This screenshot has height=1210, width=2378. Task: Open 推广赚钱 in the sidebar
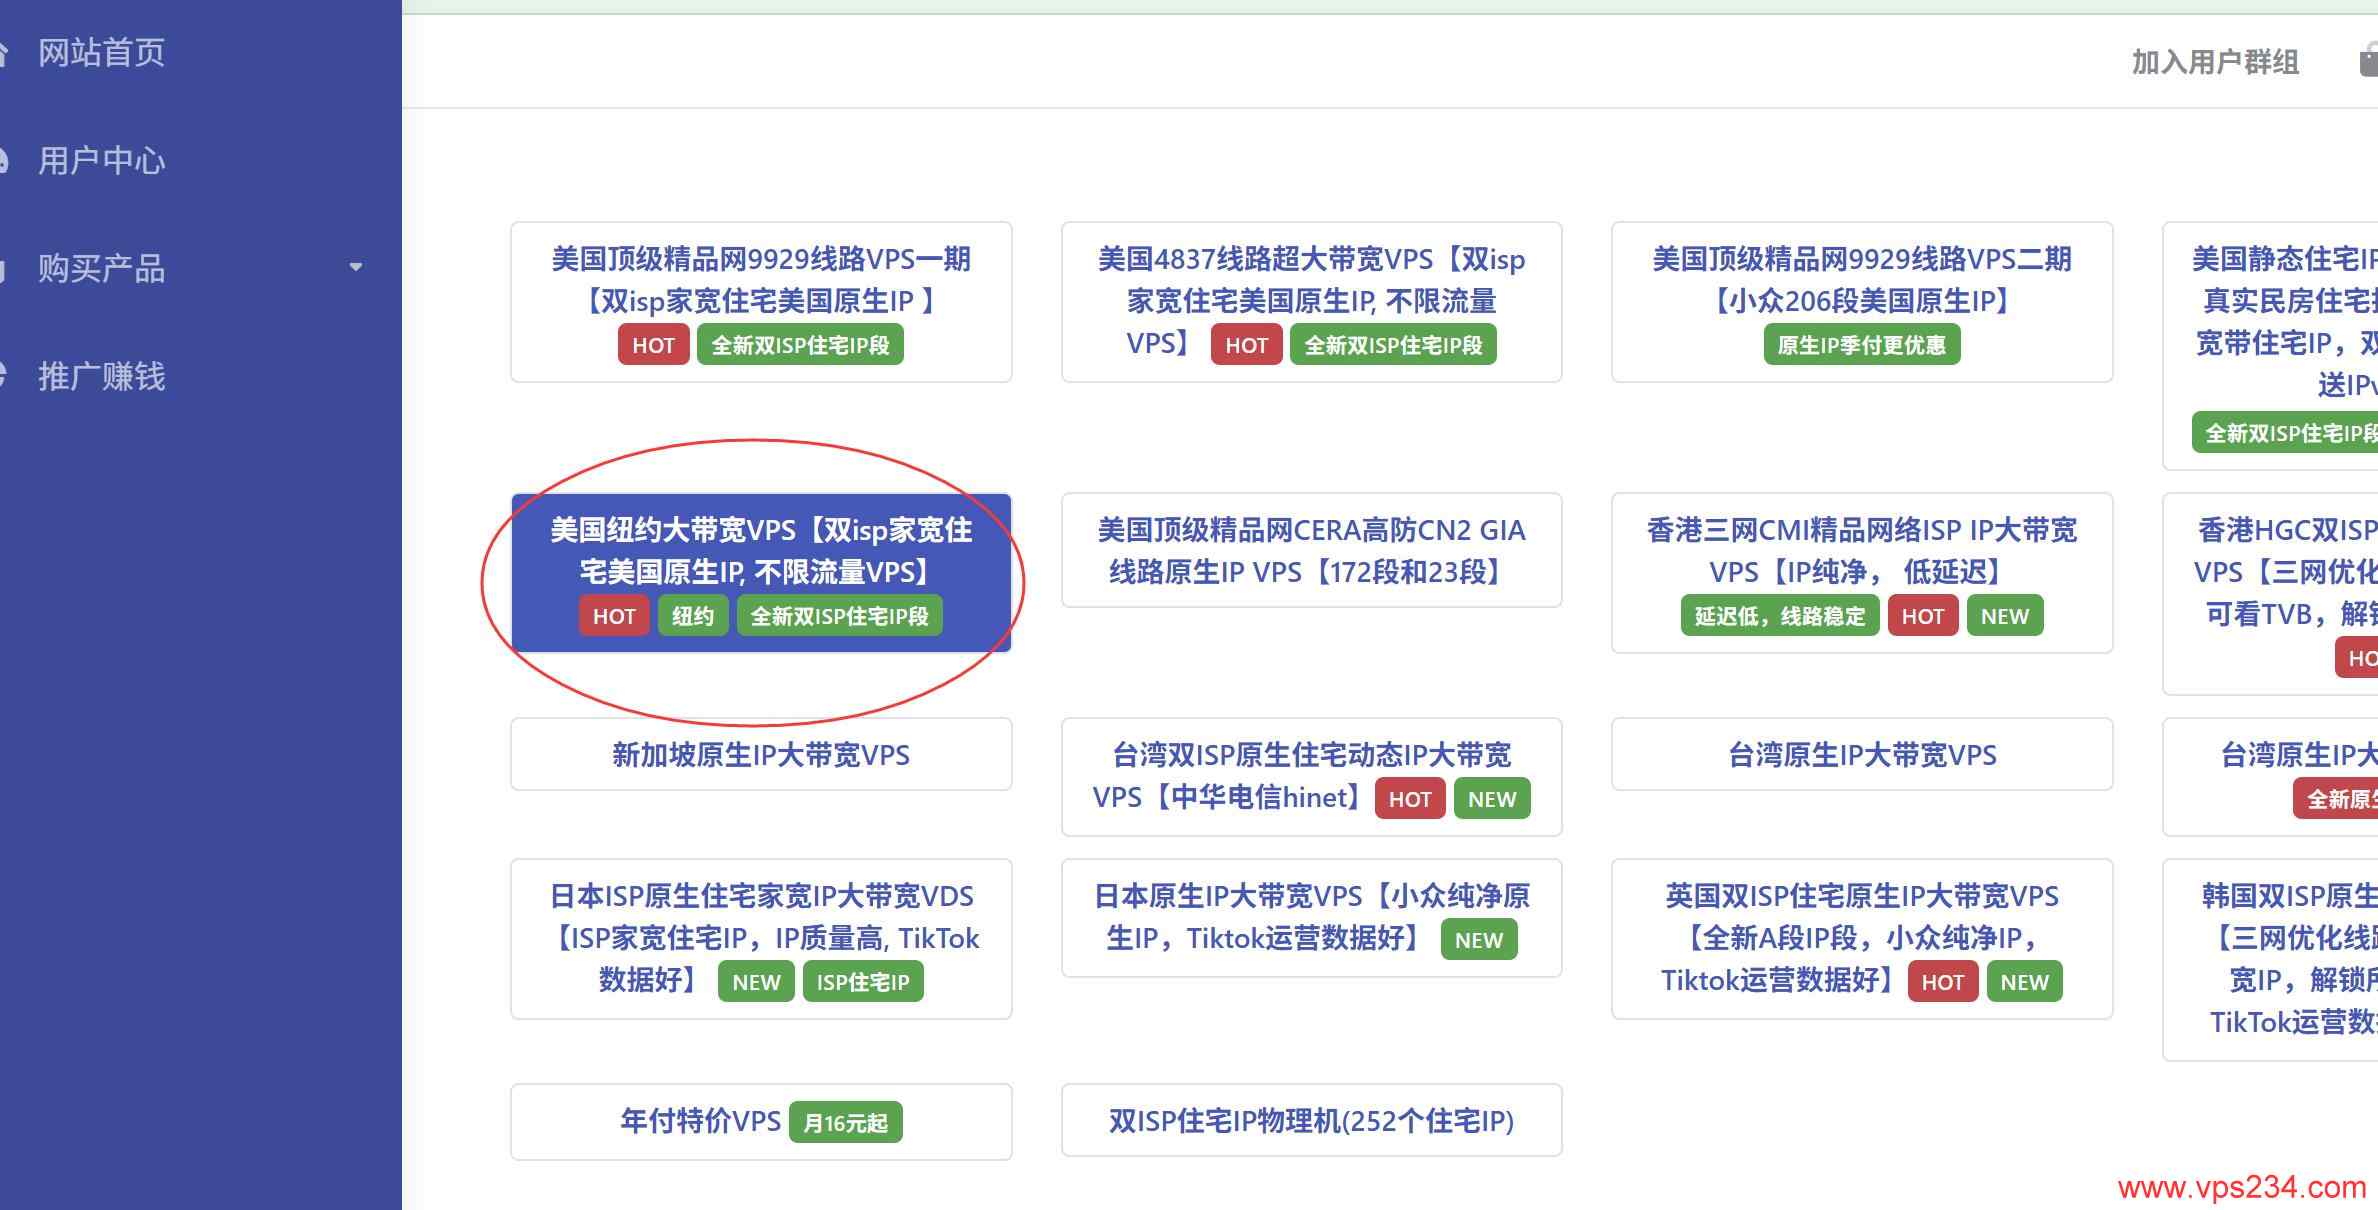pyautogui.click(x=101, y=377)
